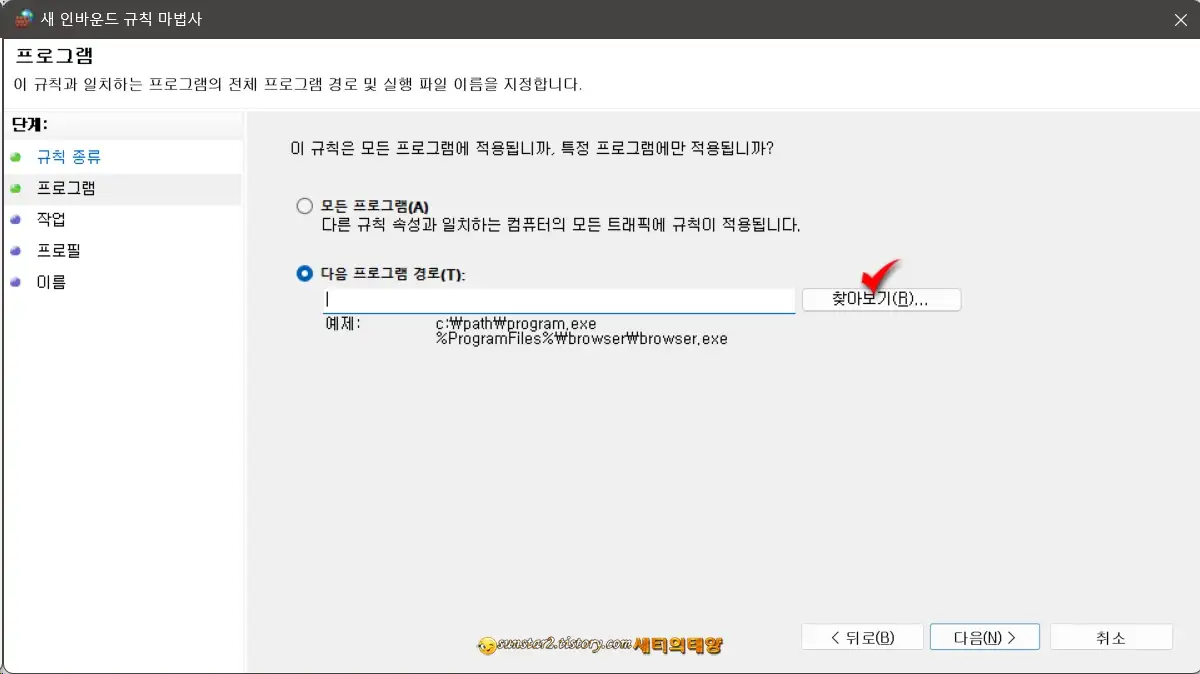The image size is (1200, 674).
Task: Close the 새 인바운드 규칙 마법사 window
Action: click(x=1181, y=19)
